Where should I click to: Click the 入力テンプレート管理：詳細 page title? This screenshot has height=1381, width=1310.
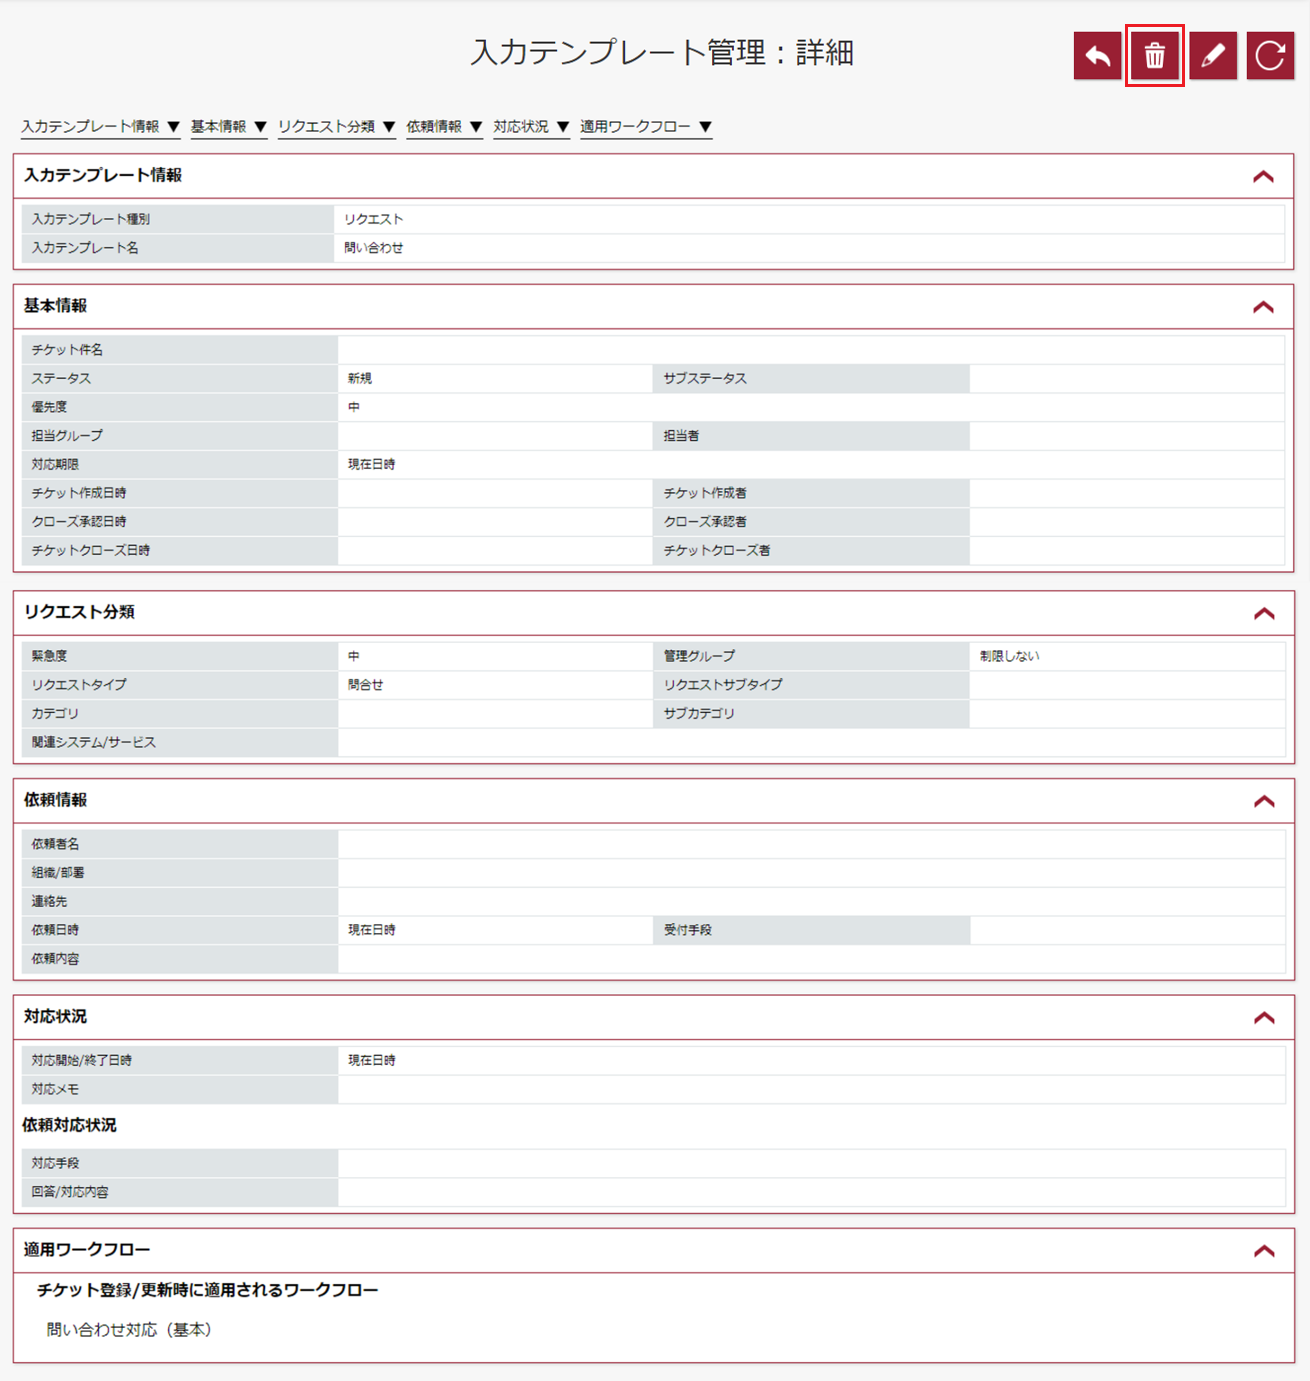coord(662,53)
